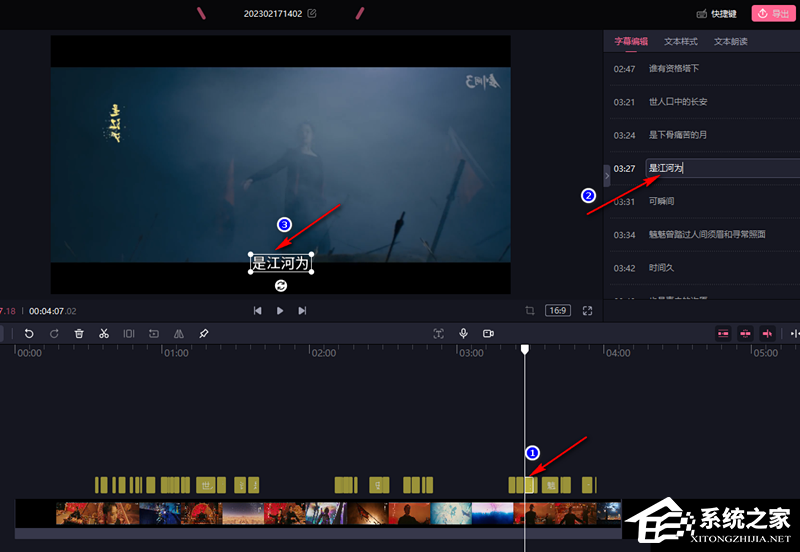
Task: Open the 16:9 aspect ratio selector
Action: 558,311
